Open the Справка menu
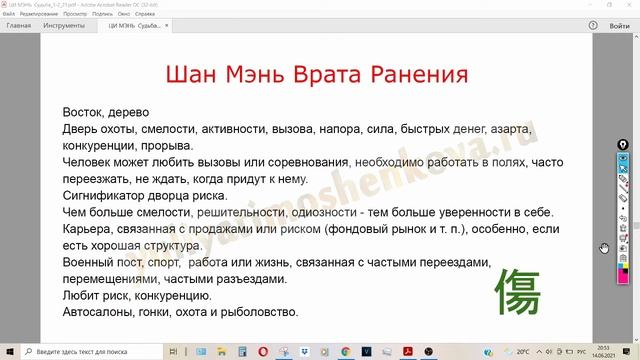The width and height of the screenshot is (640, 360). click(x=145, y=14)
